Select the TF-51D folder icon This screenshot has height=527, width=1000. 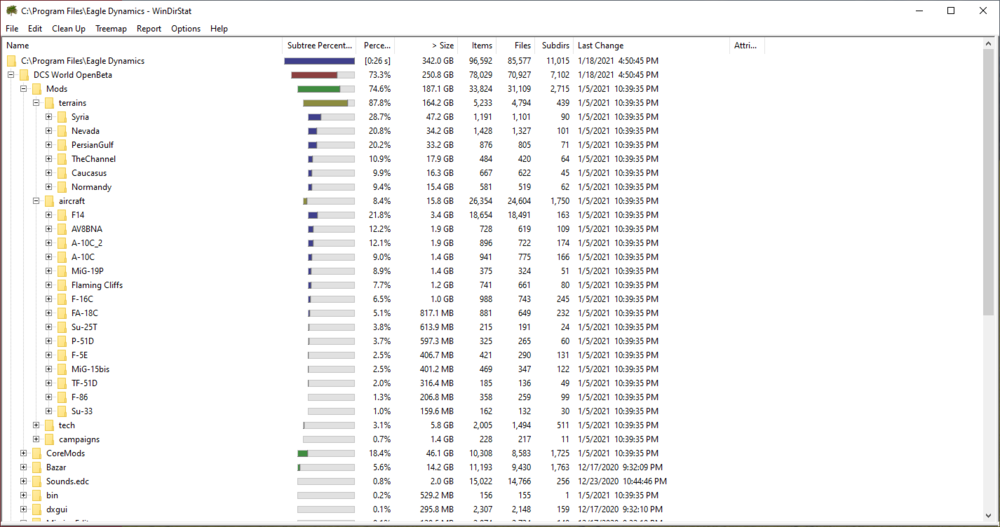(x=62, y=383)
